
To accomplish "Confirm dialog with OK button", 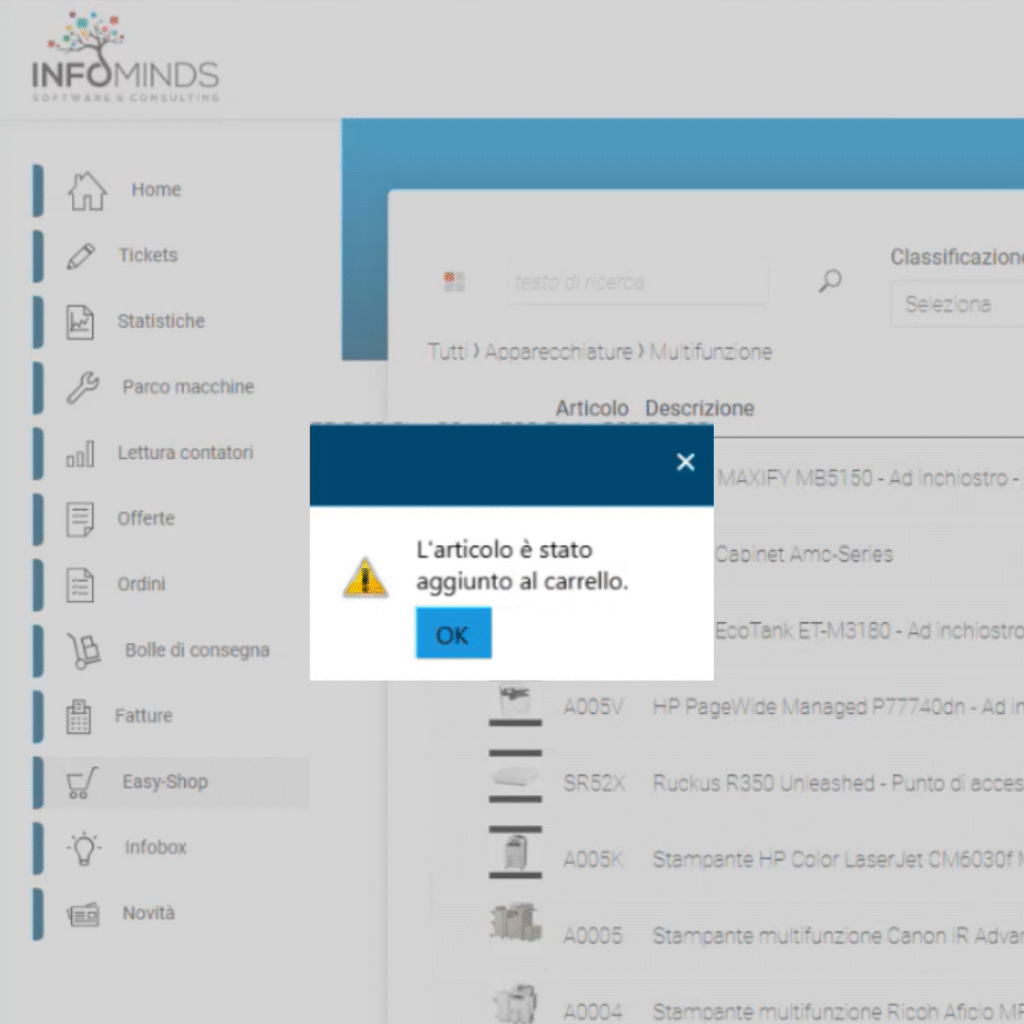I will coord(453,633).
